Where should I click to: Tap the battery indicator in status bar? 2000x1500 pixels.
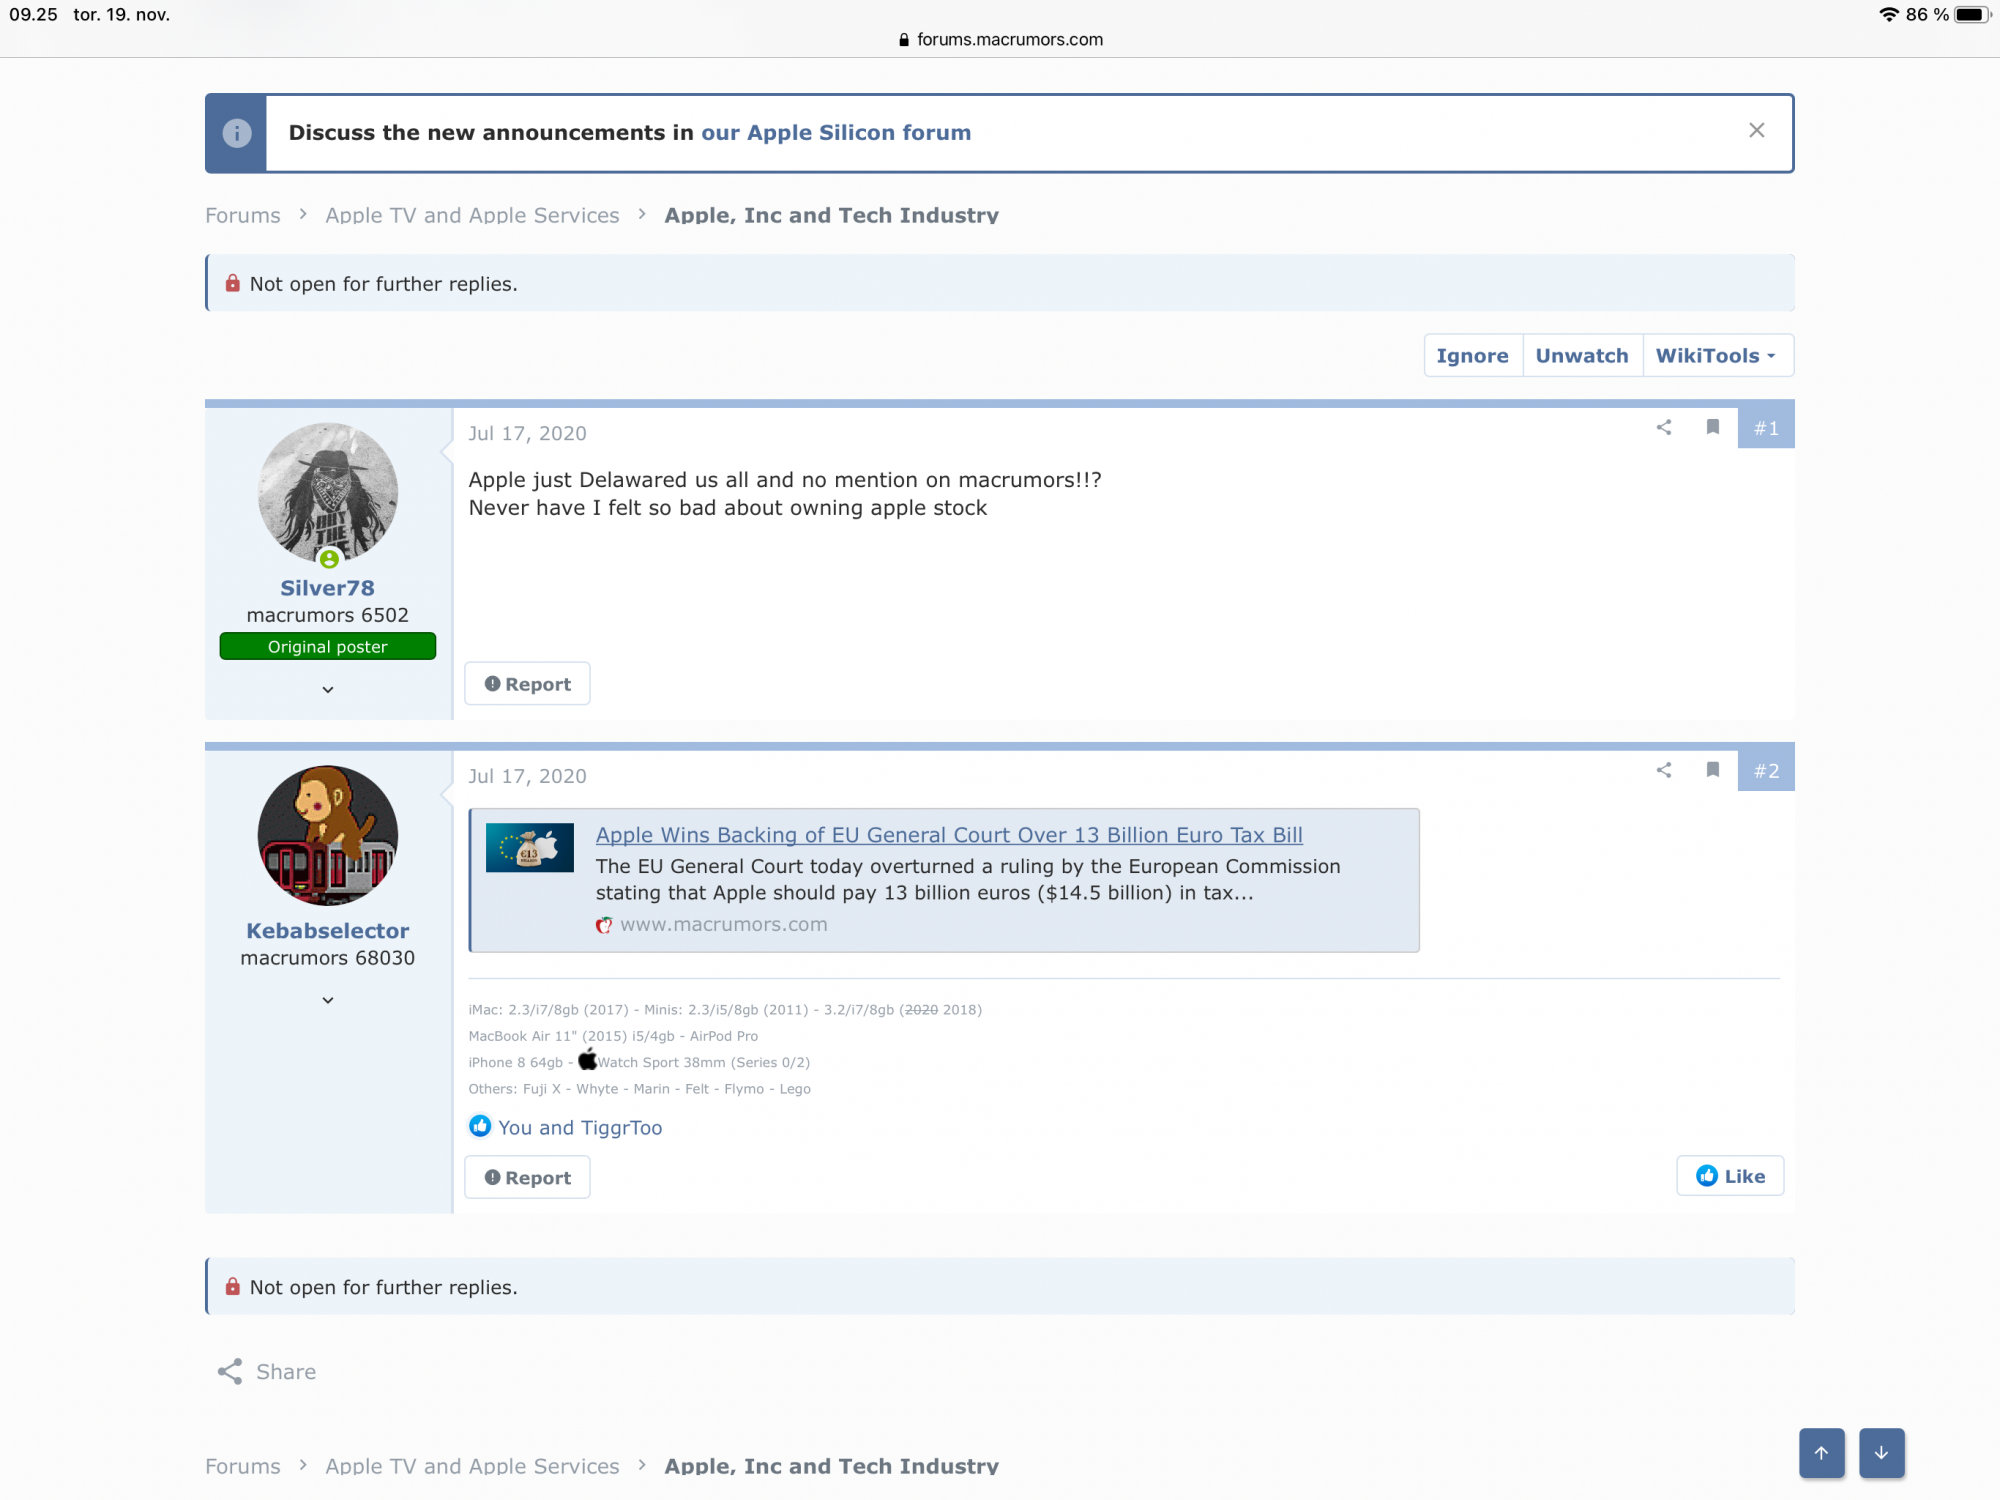pyautogui.click(x=1972, y=15)
